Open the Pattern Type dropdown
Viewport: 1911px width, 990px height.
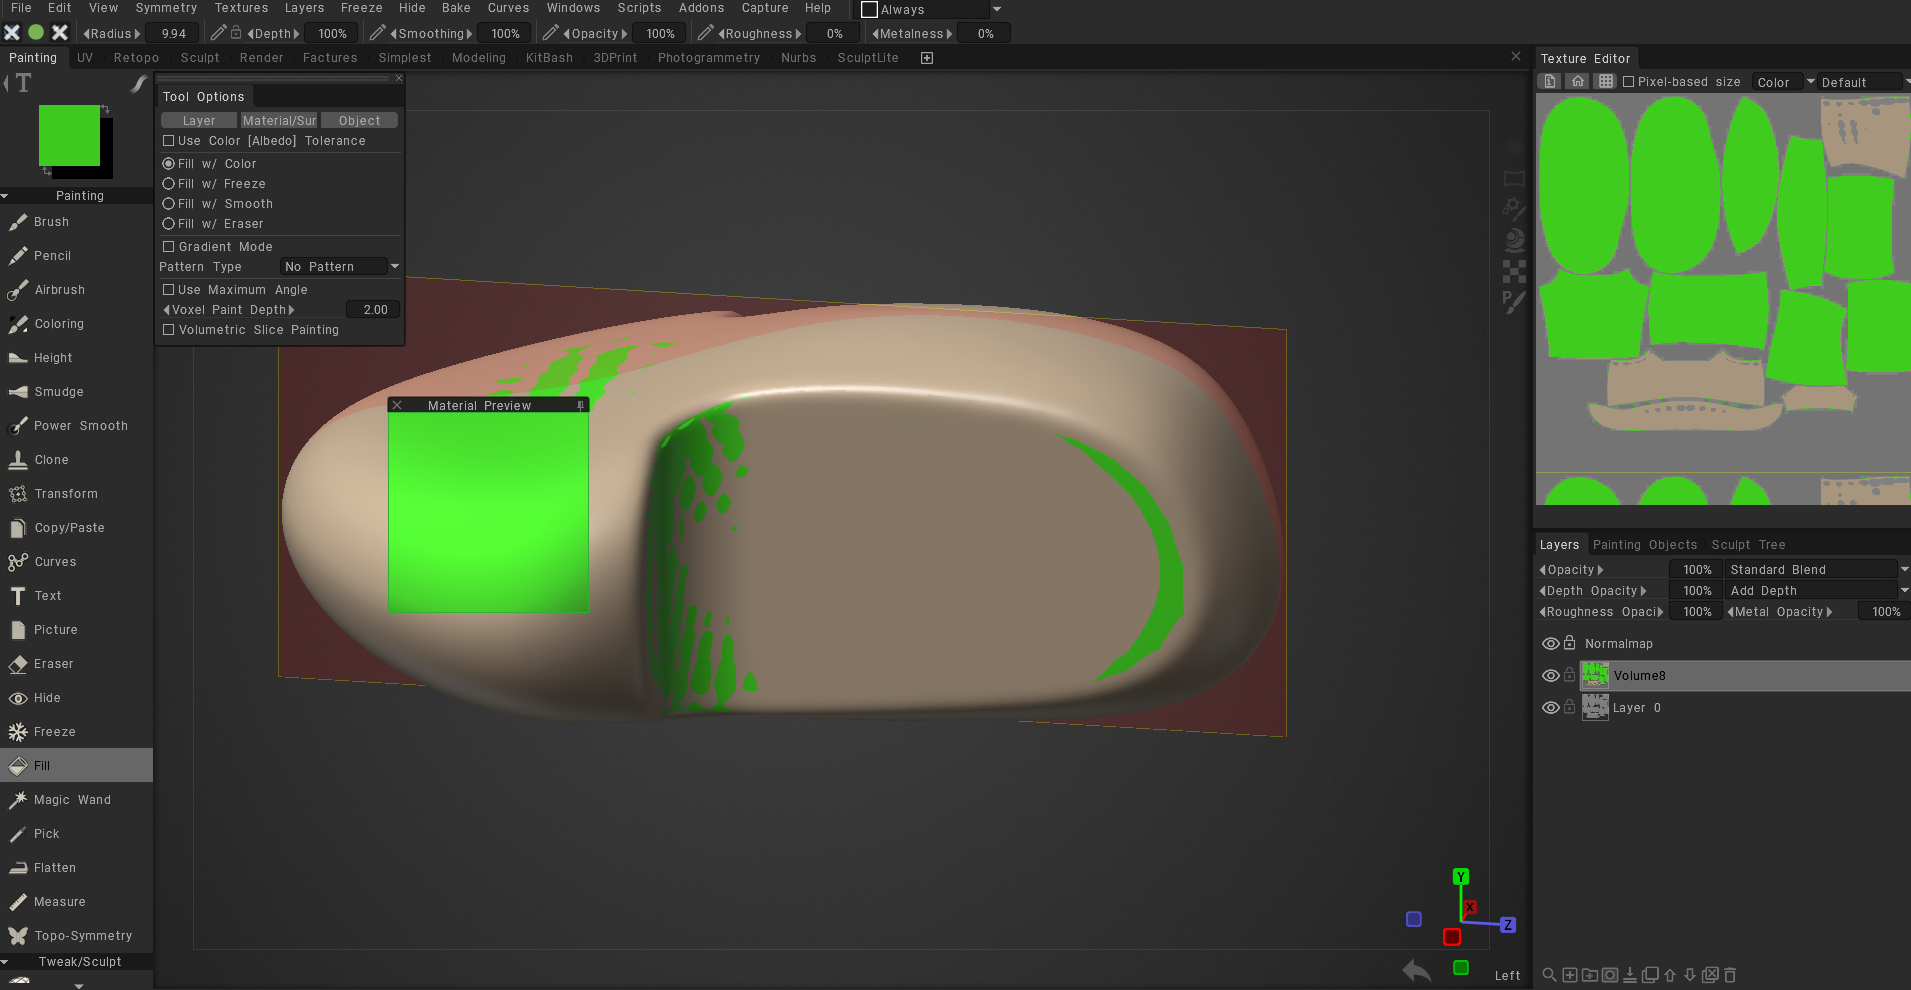pyautogui.click(x=340, y=267)
